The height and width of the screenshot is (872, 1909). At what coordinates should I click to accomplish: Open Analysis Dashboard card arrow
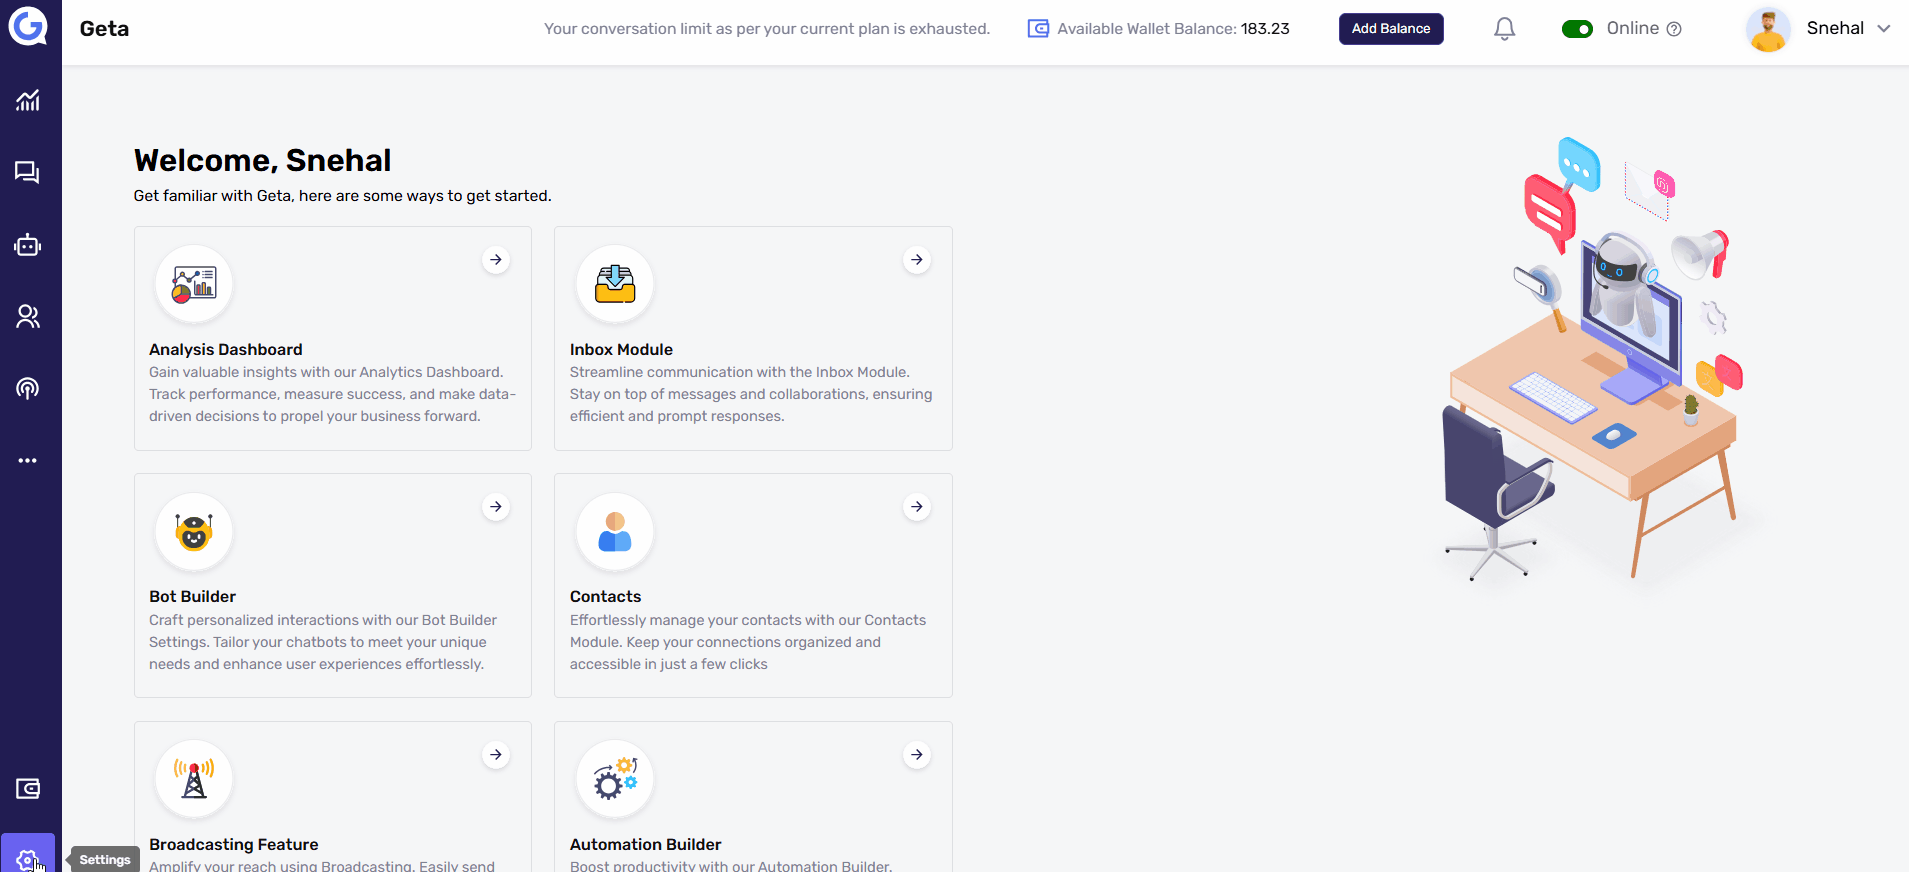(496, 260)
